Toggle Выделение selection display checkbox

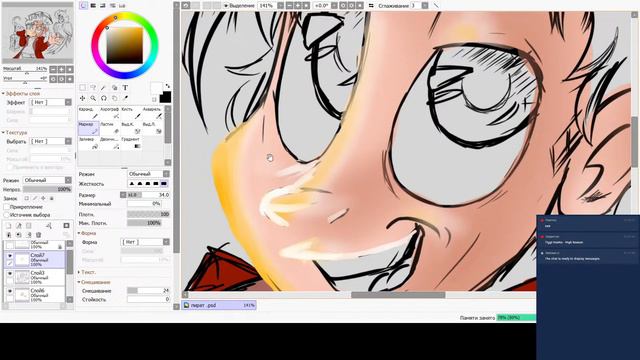[x=226, y=6]
